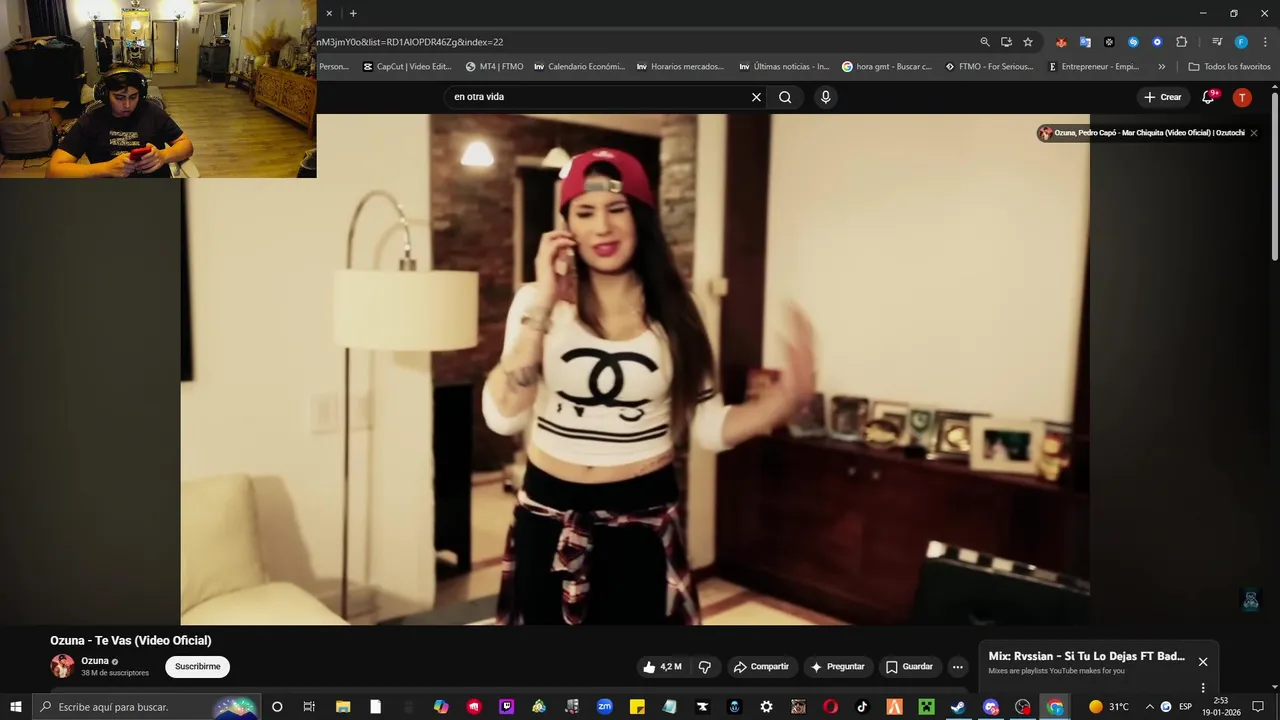The height and width of the screenshot is (720, 1280).
Task: Open more actions three-dot menu
Action: [957, 667]
